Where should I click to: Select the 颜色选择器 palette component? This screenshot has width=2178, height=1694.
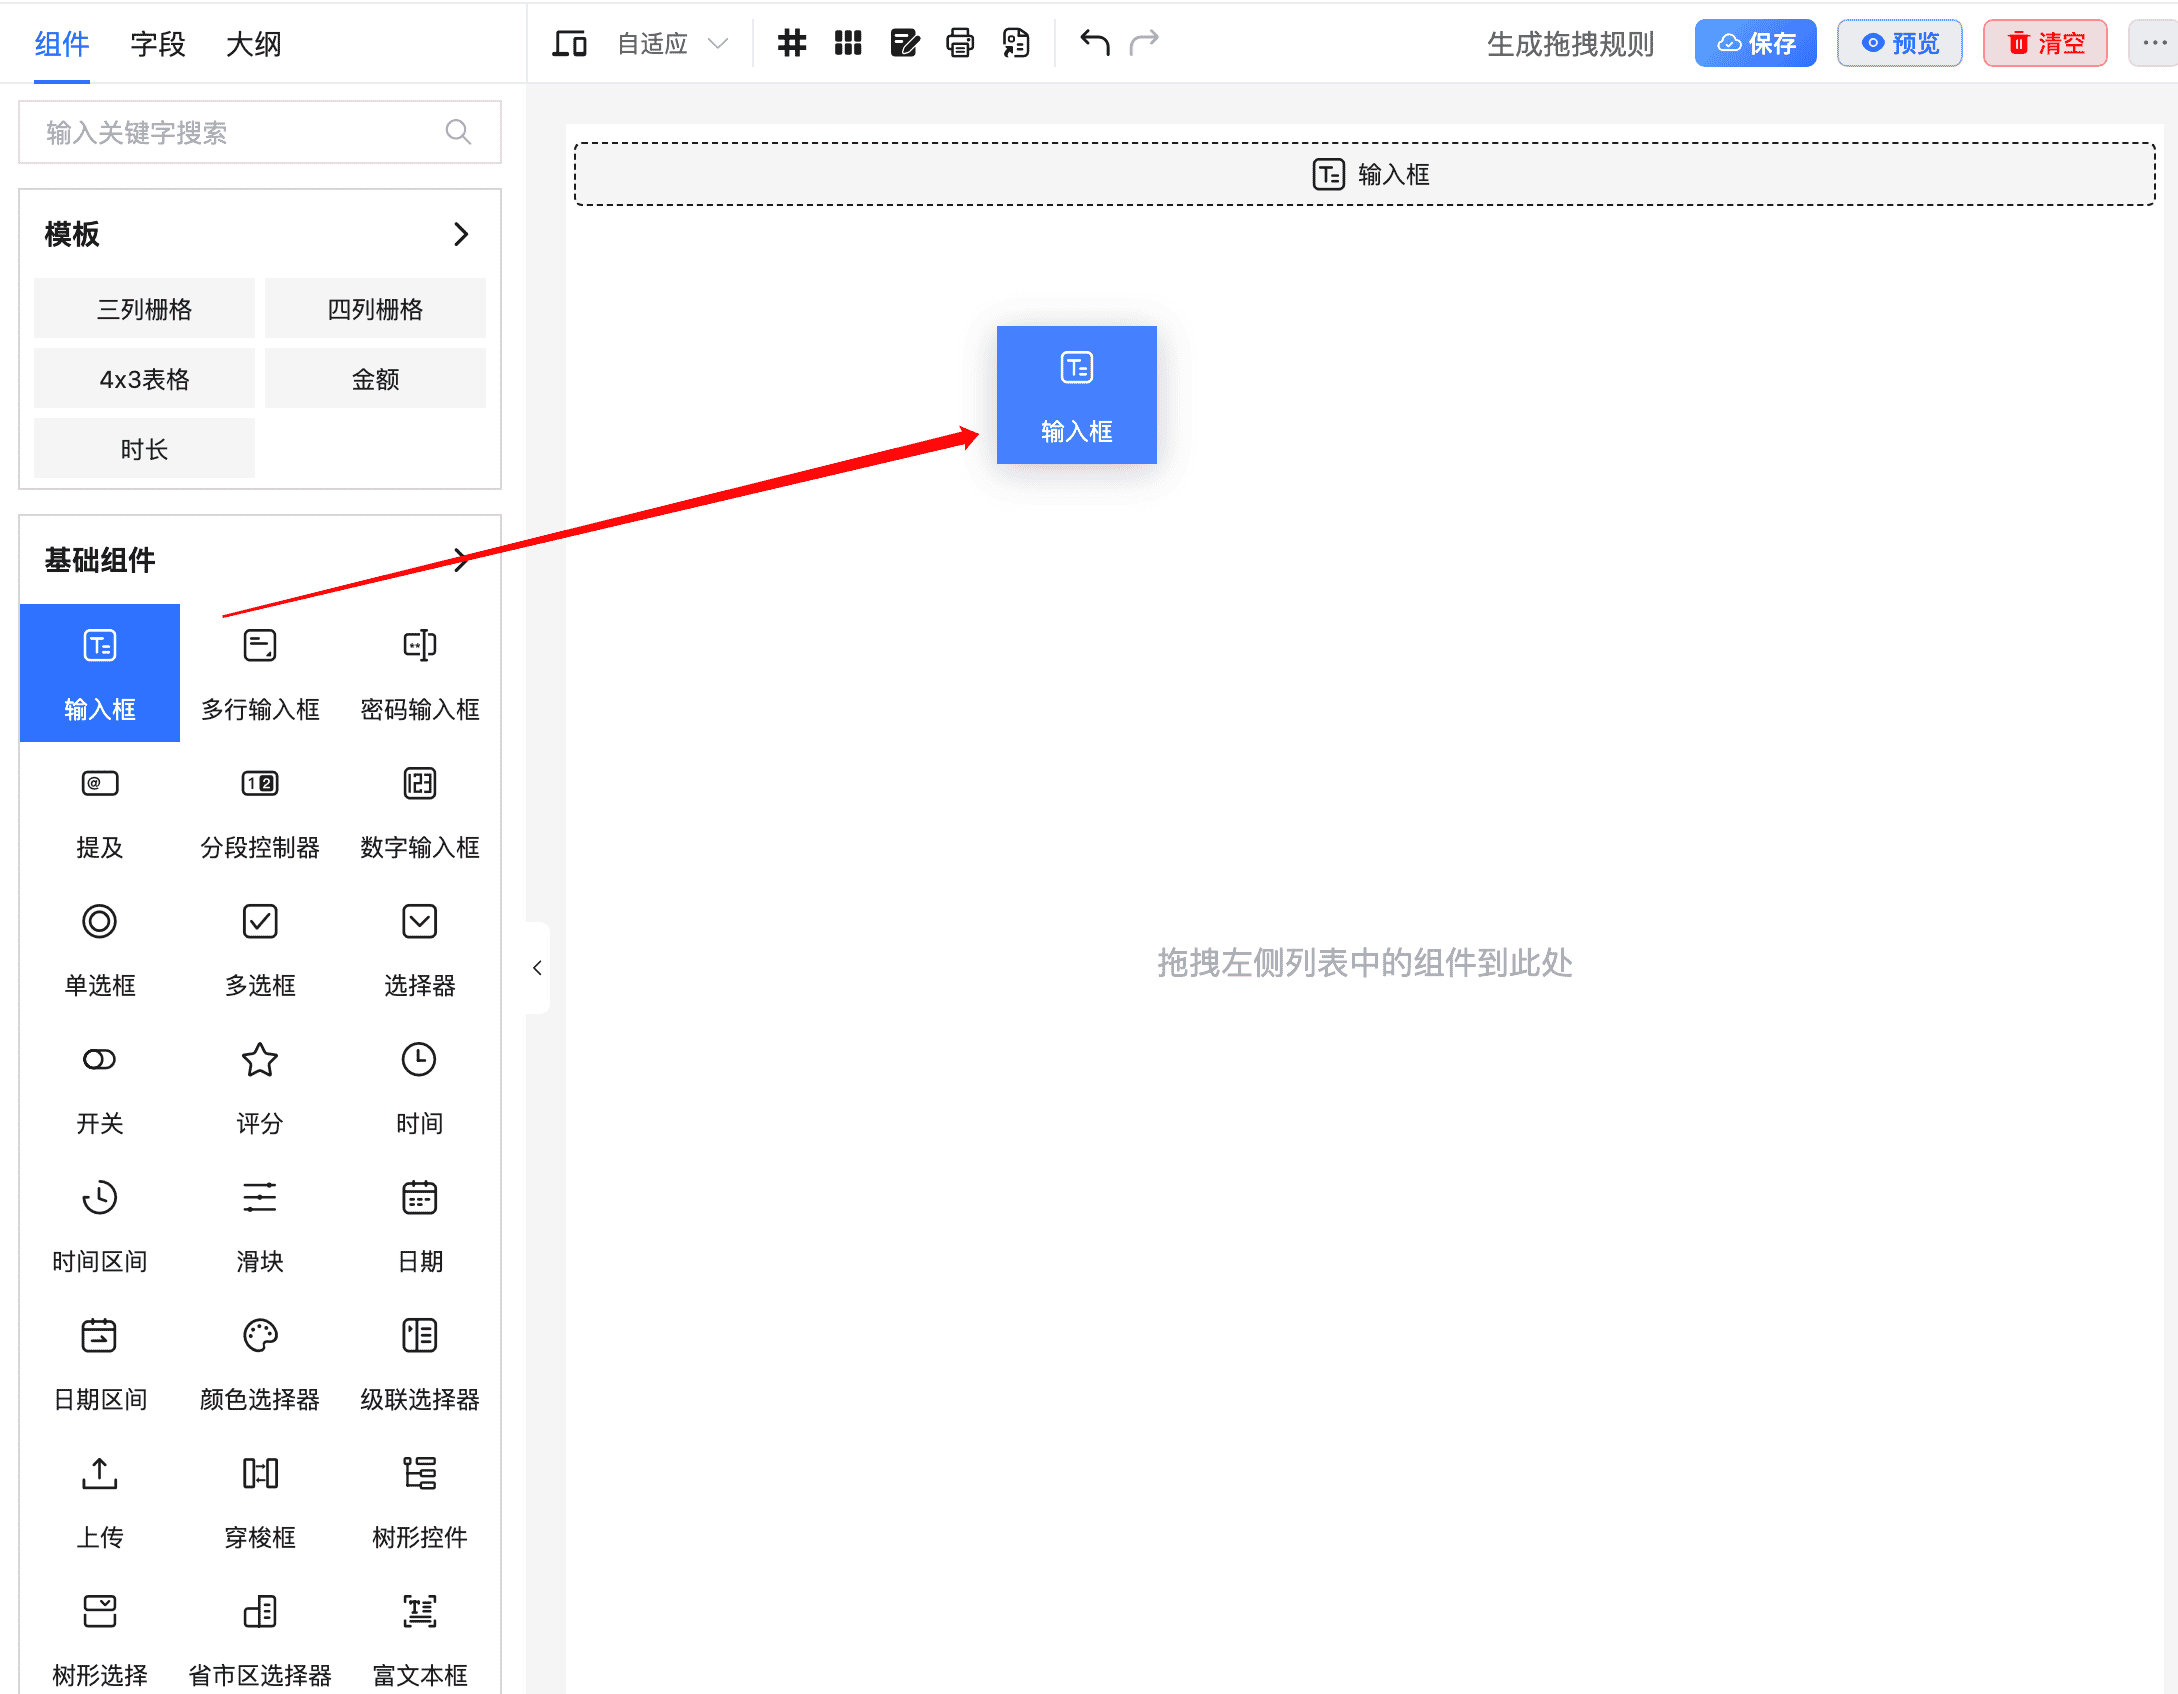tap(260, 1363)
